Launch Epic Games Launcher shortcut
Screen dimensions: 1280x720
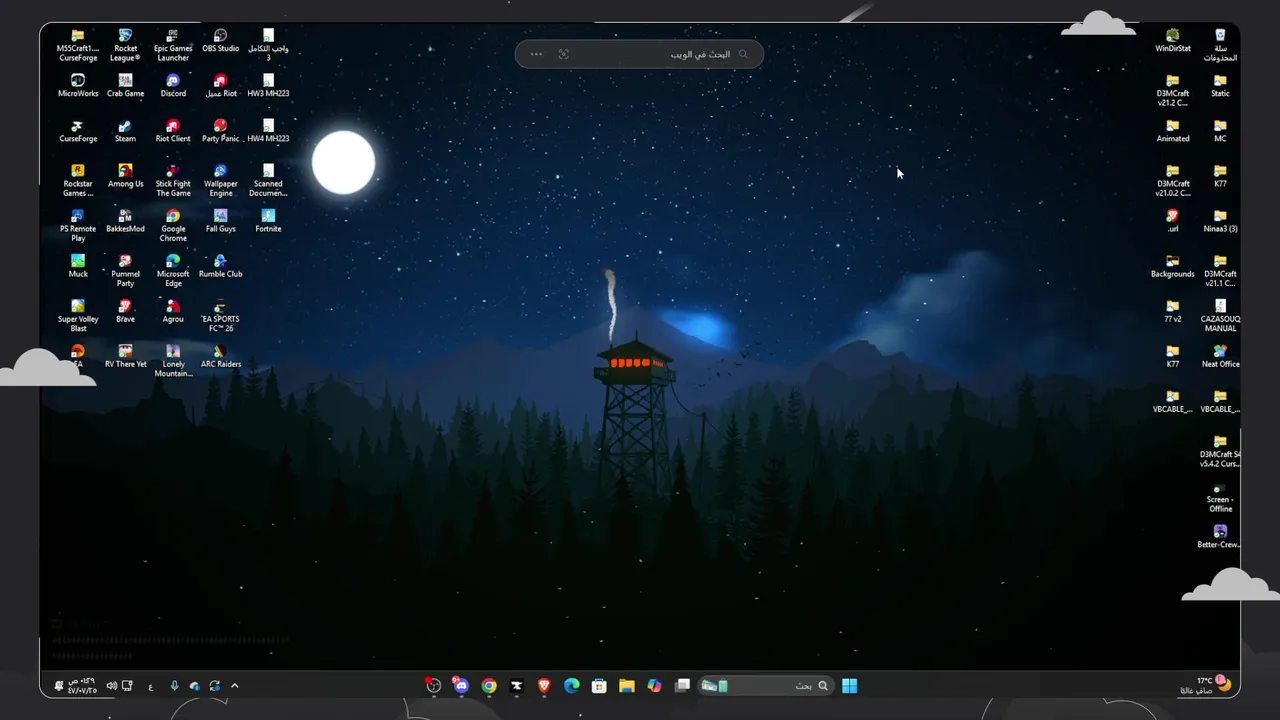(x=173, y=45)
